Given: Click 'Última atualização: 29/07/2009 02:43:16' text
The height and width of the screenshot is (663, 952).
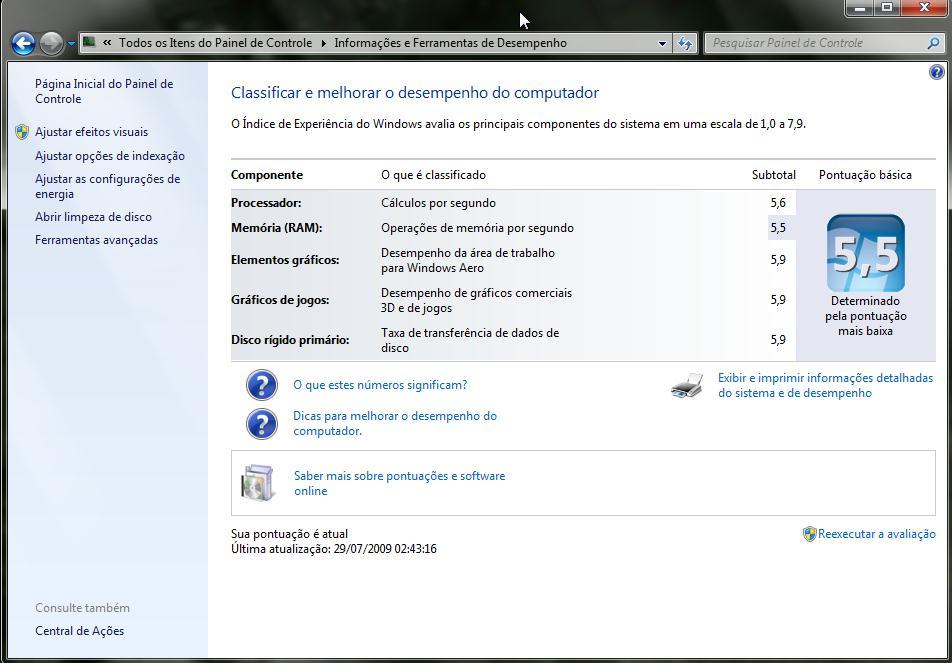Looking at the screenshot, I should 334,549.
